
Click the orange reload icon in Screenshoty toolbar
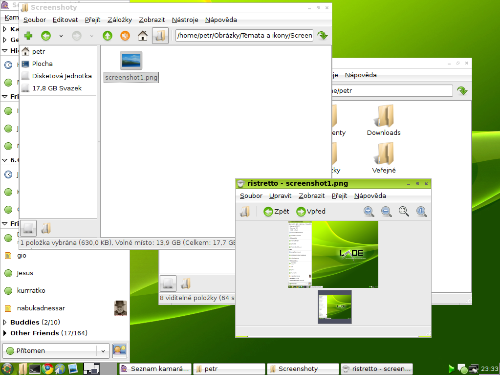coord(125,36)
